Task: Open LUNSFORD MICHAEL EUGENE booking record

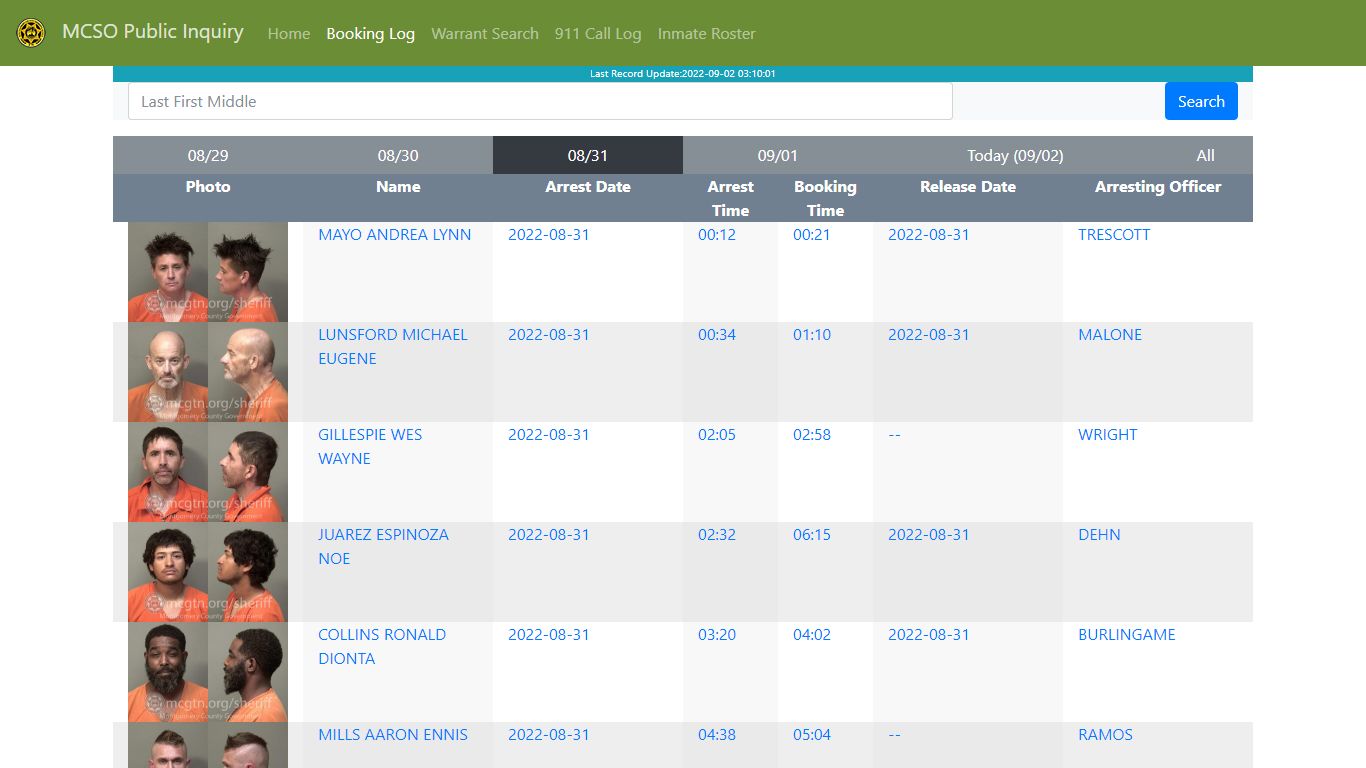Action: [x=393, y=346]
